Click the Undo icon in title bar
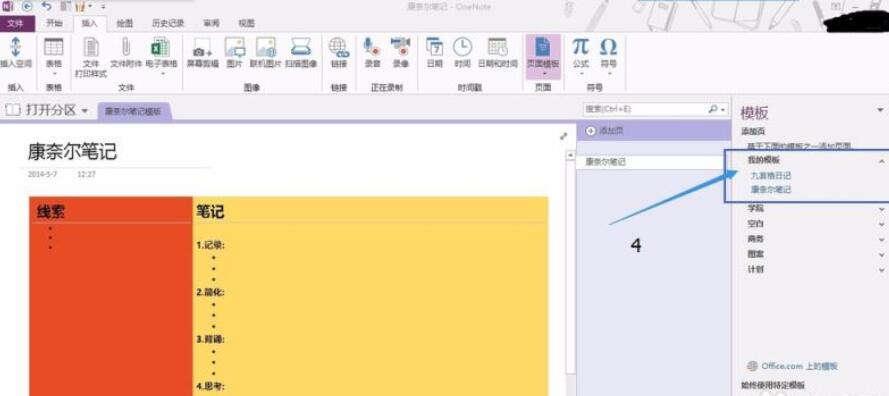 point(46,6)
